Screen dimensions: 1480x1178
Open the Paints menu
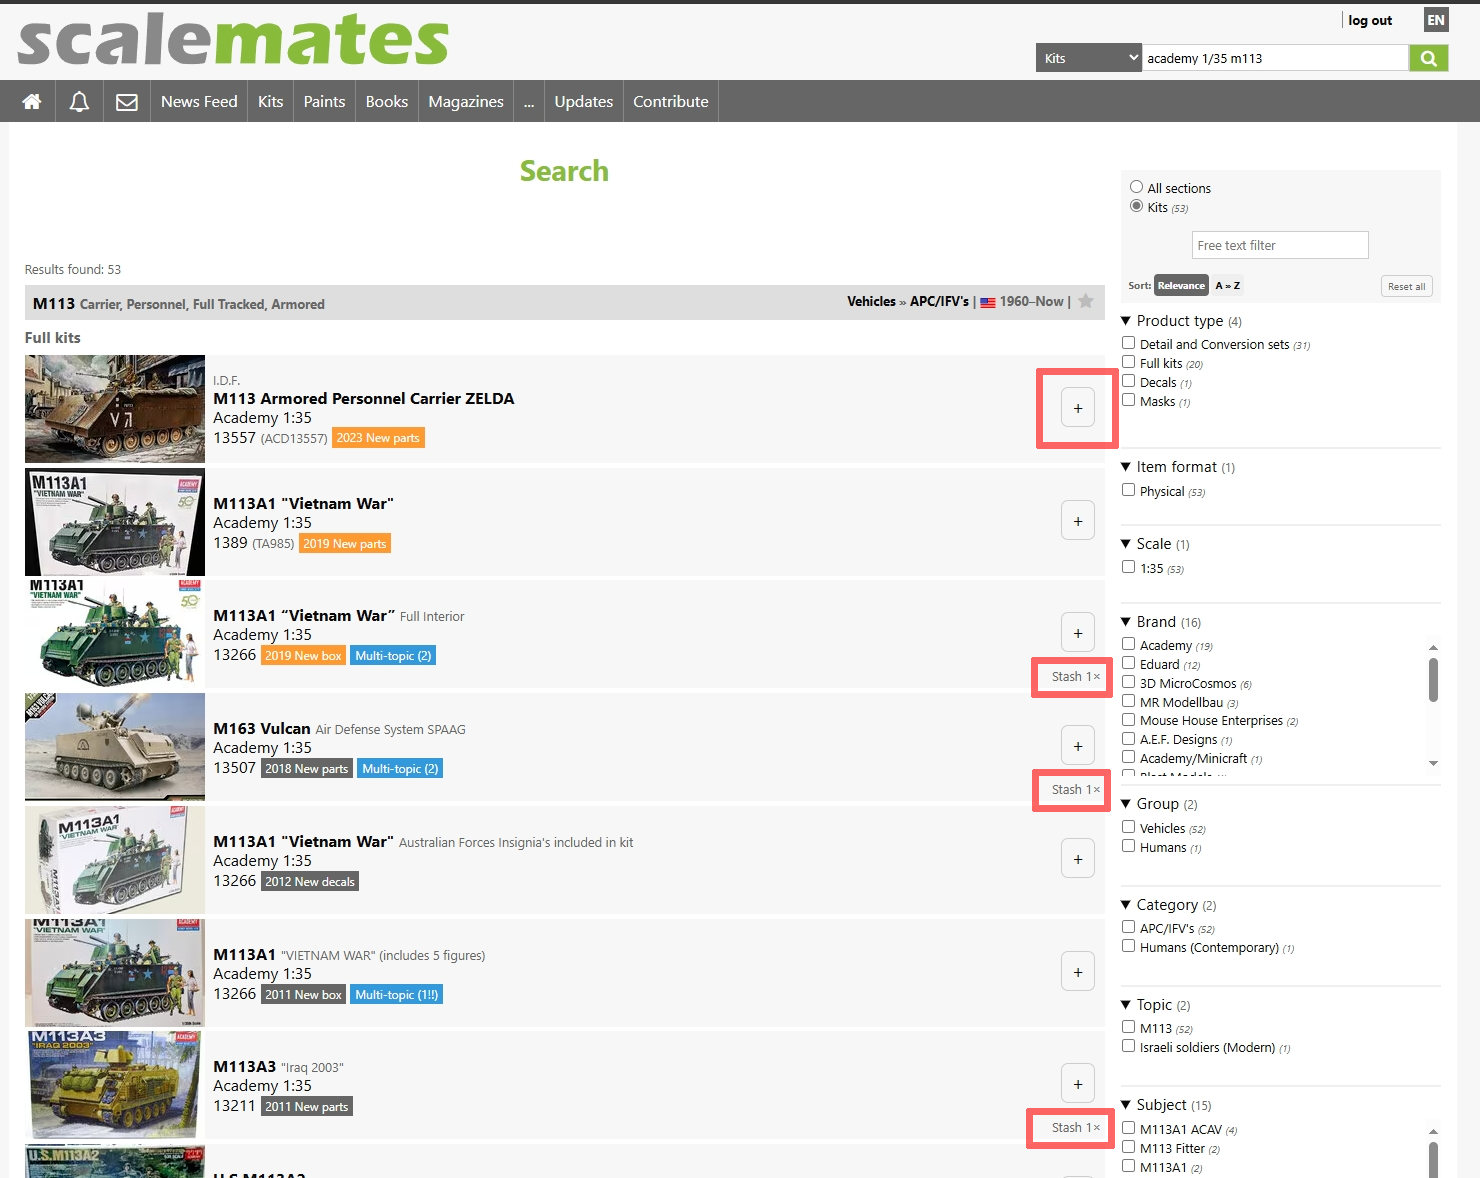click(x=324, y=101)
